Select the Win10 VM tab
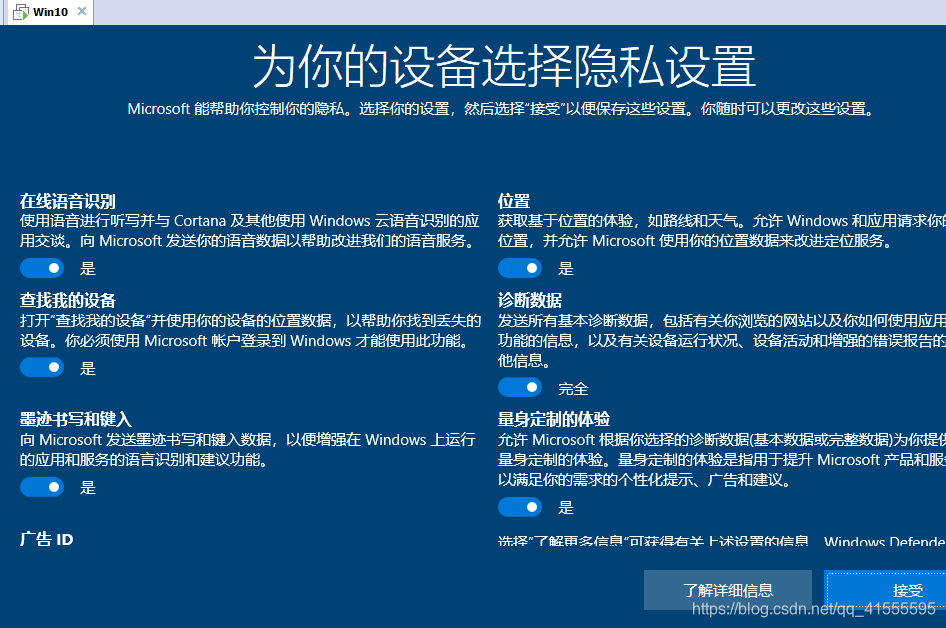Screen dimensions: 946x628 pos(48,12)
